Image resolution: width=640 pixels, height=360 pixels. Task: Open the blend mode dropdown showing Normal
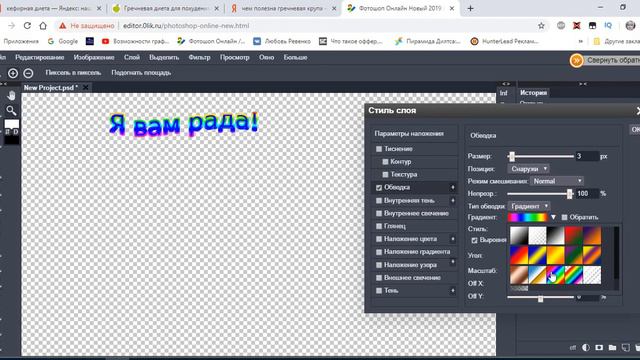click(557, 181)
